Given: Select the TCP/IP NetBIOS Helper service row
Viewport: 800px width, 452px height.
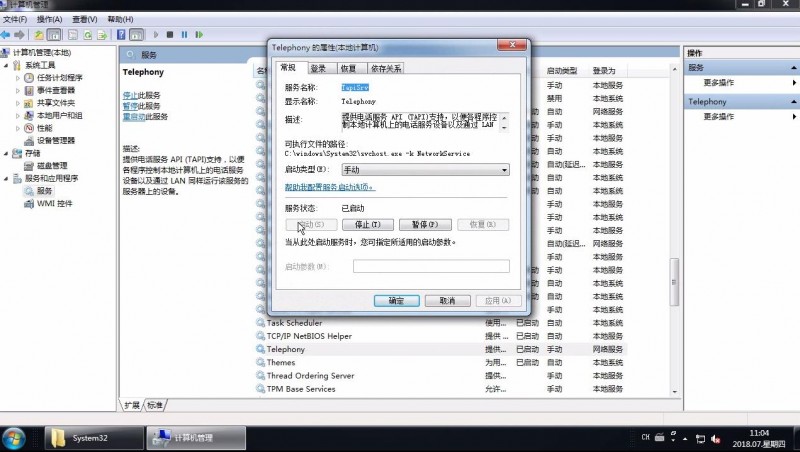Looking at the screenshot, I should coord(442,336).
